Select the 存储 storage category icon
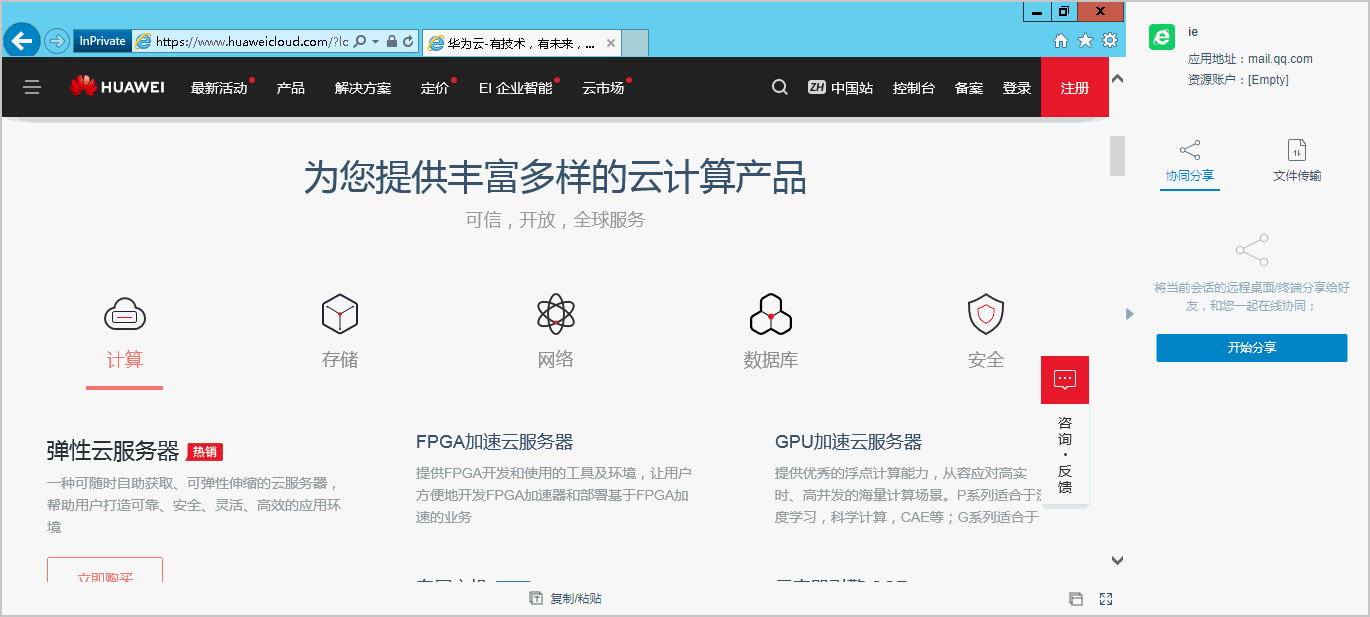Screen dimensions: 1370x617 point(340,315)
